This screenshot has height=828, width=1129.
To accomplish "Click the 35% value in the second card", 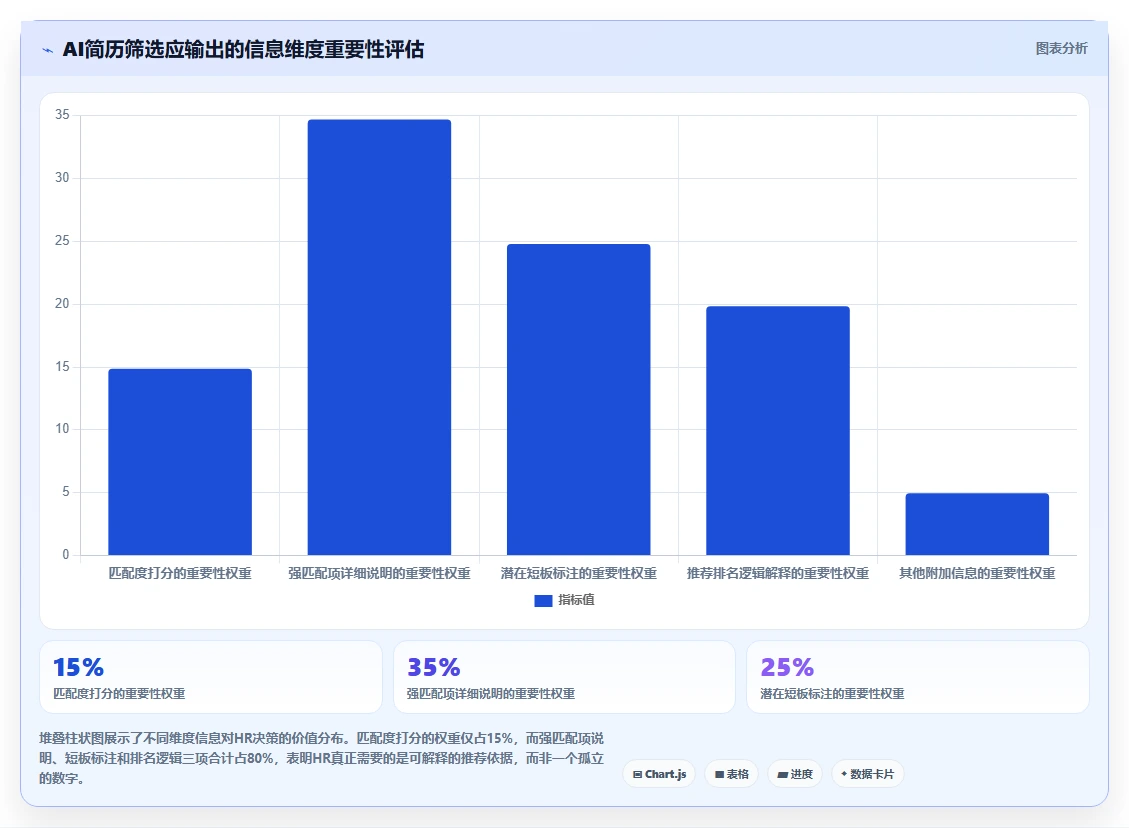I will pyautogui.click(x=433, y=667).
